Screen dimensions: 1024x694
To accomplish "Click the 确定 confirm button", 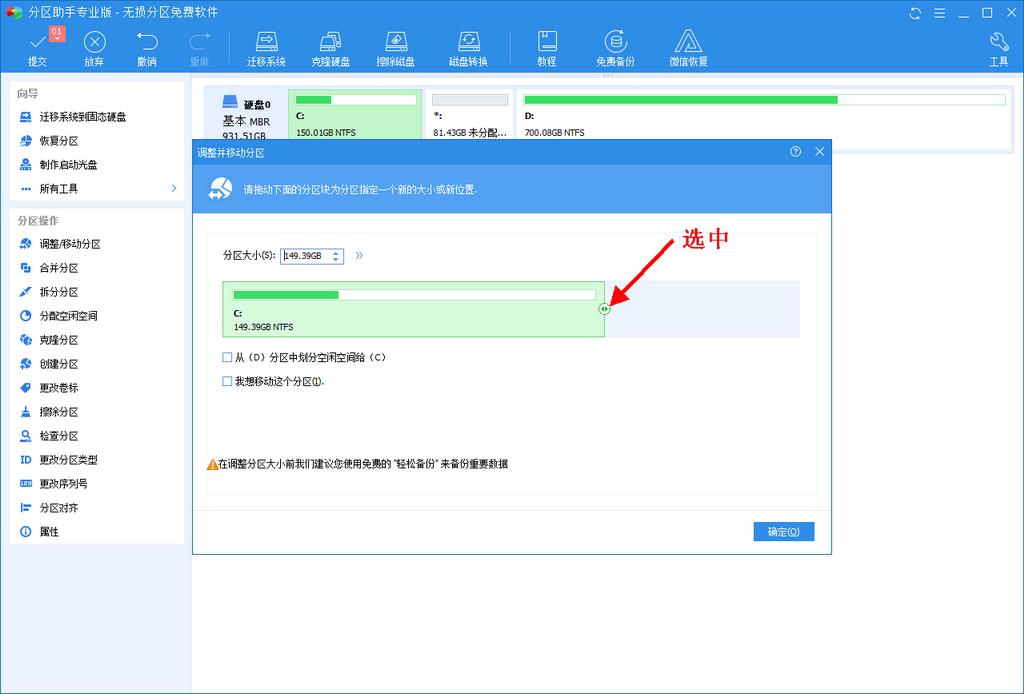I will tap(784, 531).
